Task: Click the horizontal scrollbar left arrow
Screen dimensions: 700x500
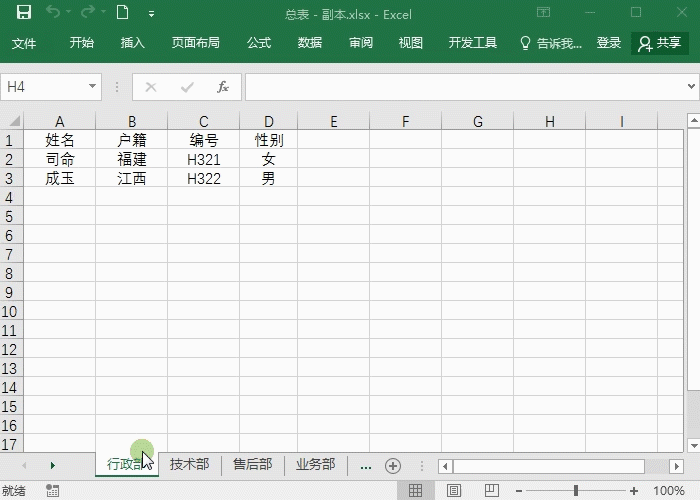Action: click(x=445, y=467)
